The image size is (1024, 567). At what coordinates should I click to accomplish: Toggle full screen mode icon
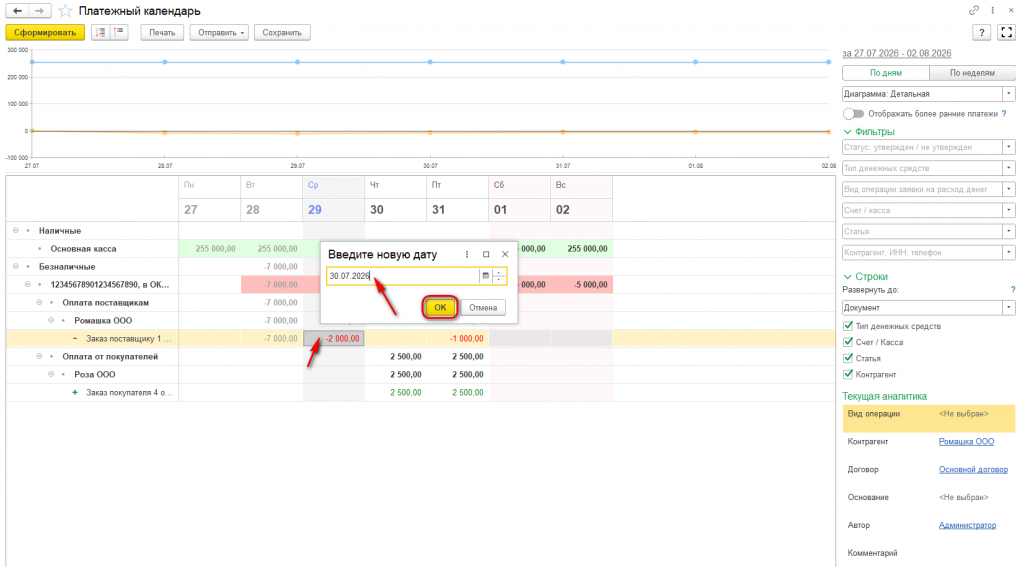[1006, 33]
